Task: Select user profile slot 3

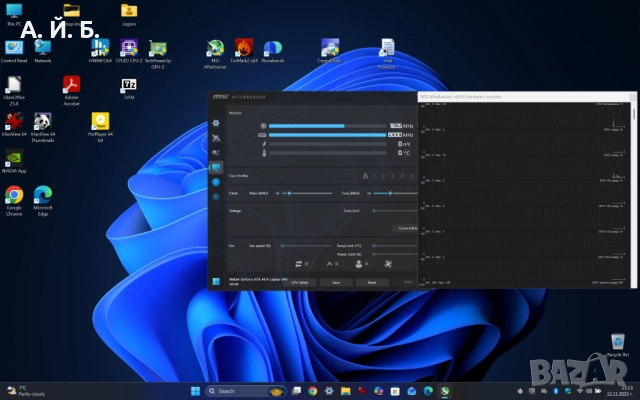Action: pyautogui.click(x=393, y=176)
